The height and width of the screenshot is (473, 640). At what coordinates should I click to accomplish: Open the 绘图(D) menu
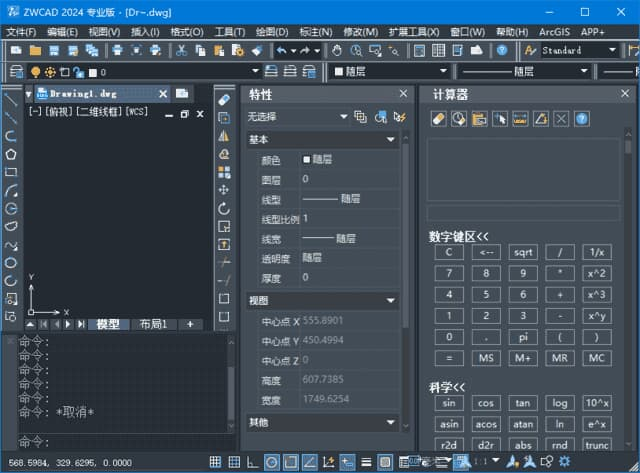[x=270, y=32]
